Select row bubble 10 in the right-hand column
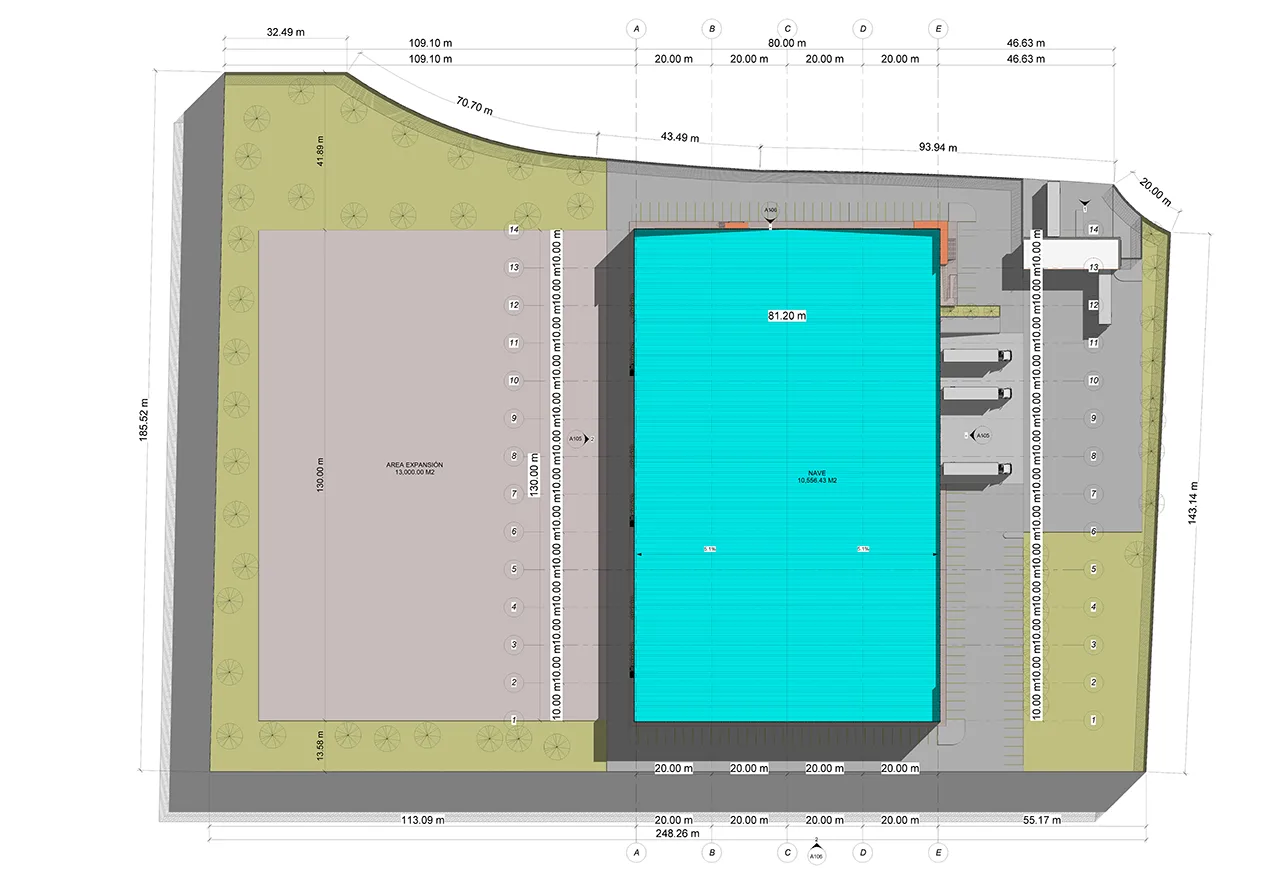The image size is (1280, 874). (x=1094, y=381)
